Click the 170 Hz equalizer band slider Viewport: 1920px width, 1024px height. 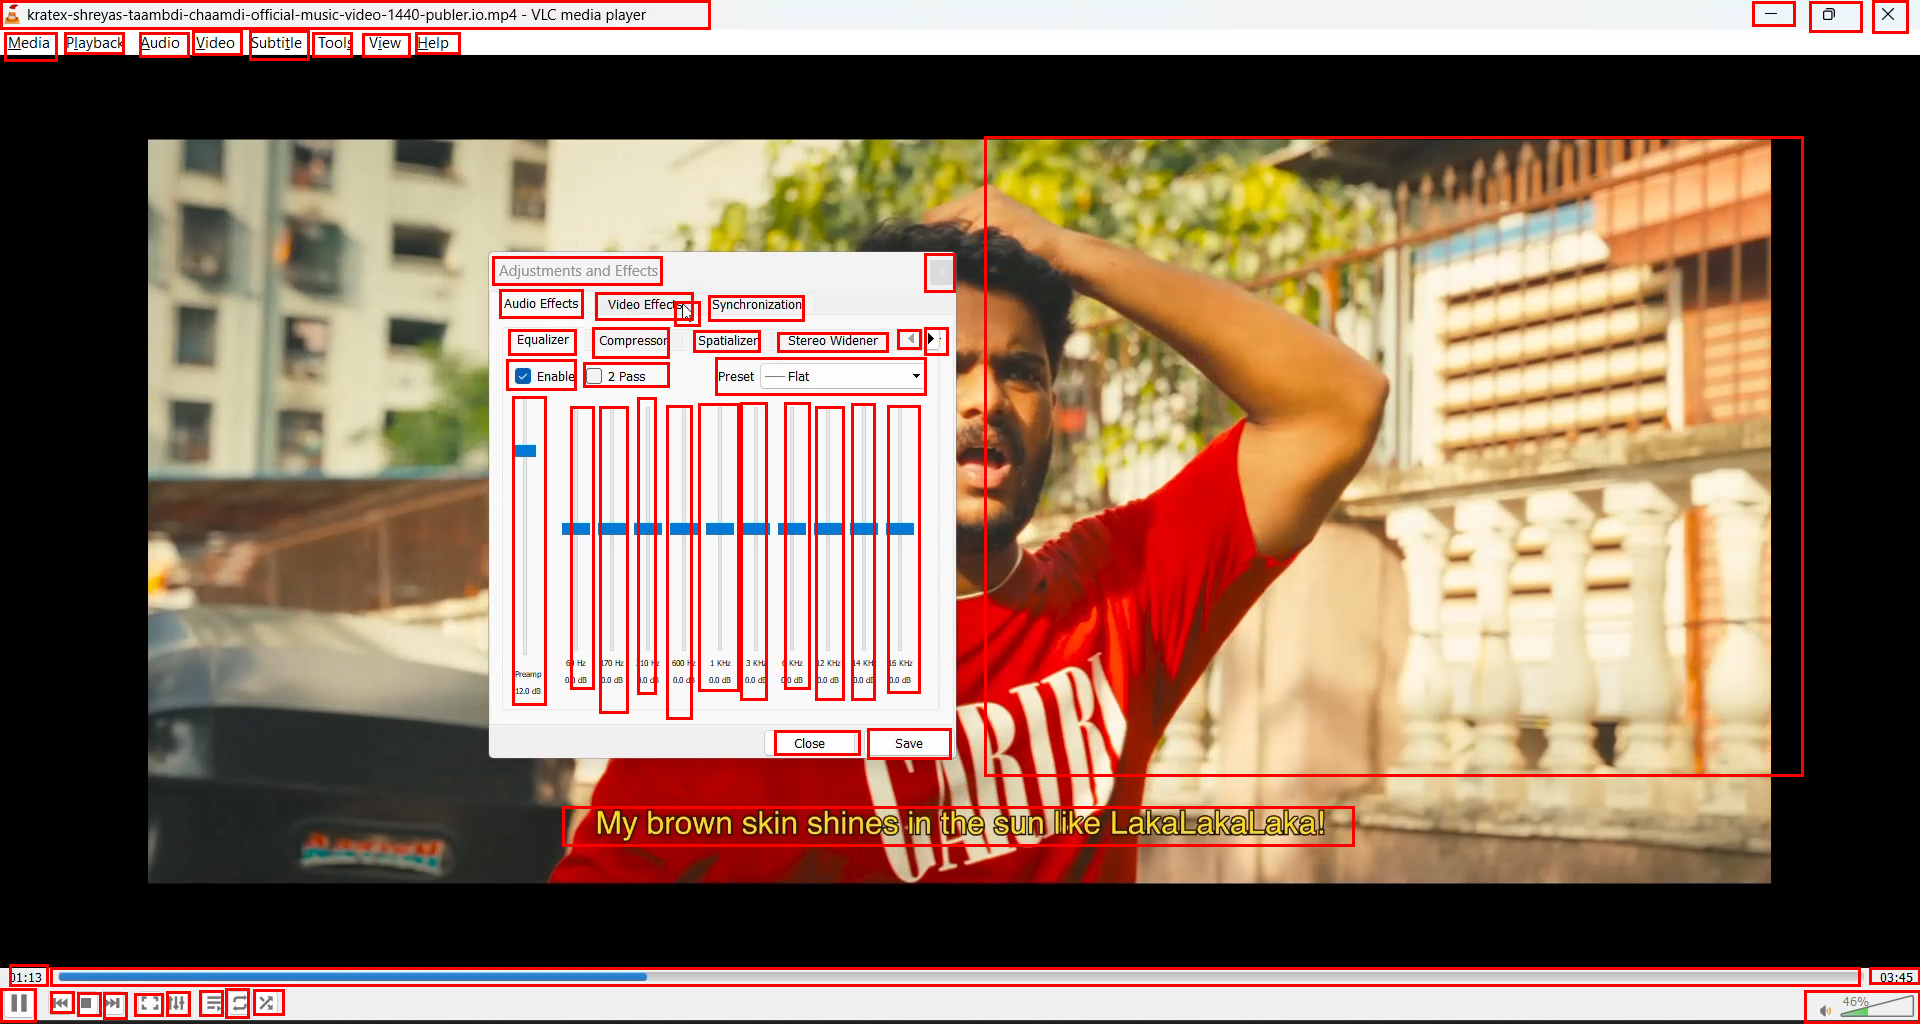click(612, 529)
